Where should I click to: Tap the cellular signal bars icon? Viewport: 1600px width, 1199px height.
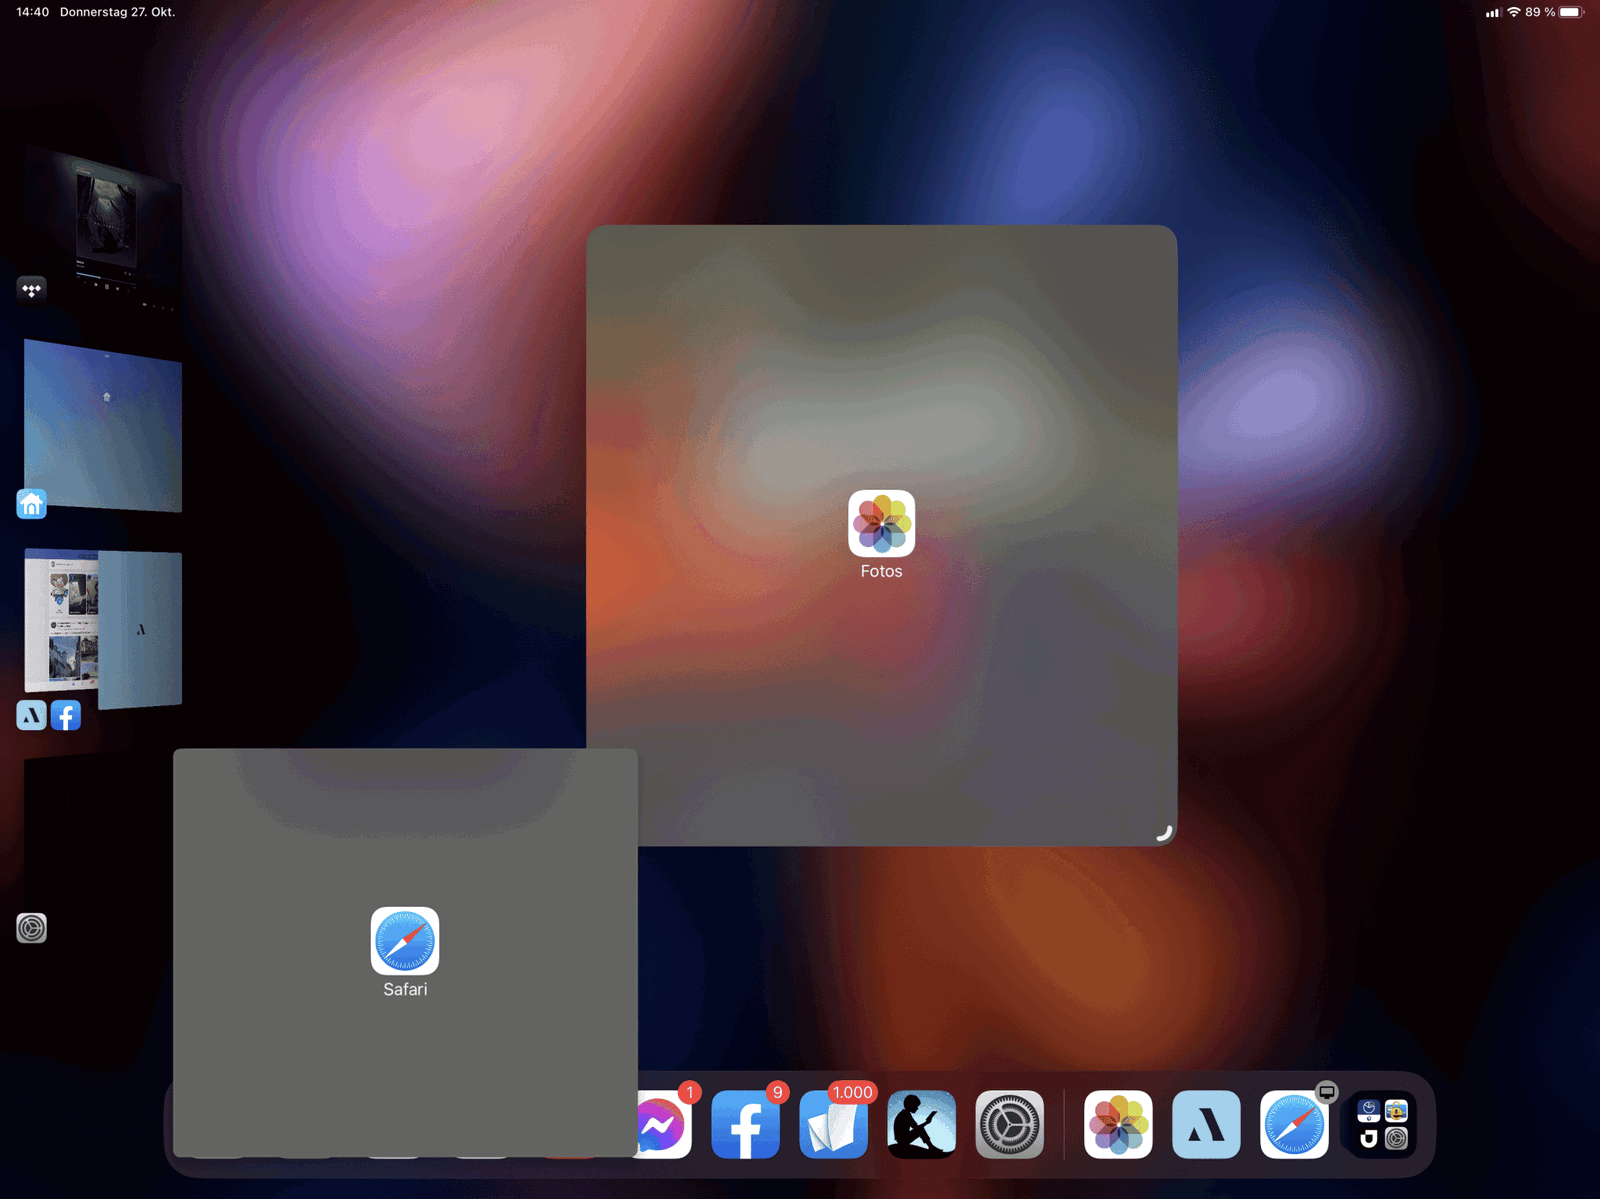pyautogui.click(x=1493, y=13)
